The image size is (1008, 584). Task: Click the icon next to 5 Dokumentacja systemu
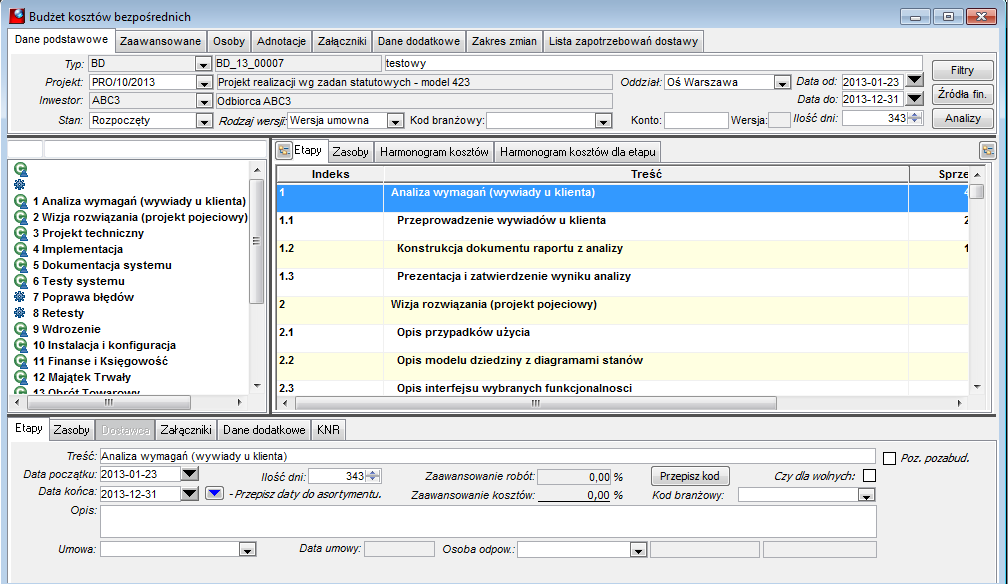coord(21,266)
